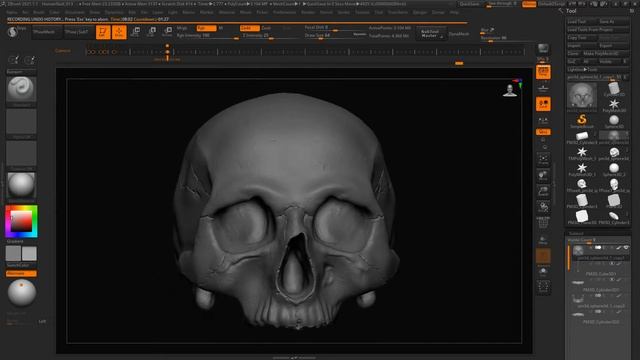Hide the top subtool with eye icon
640x360 pixels.
tap(626, 248)
